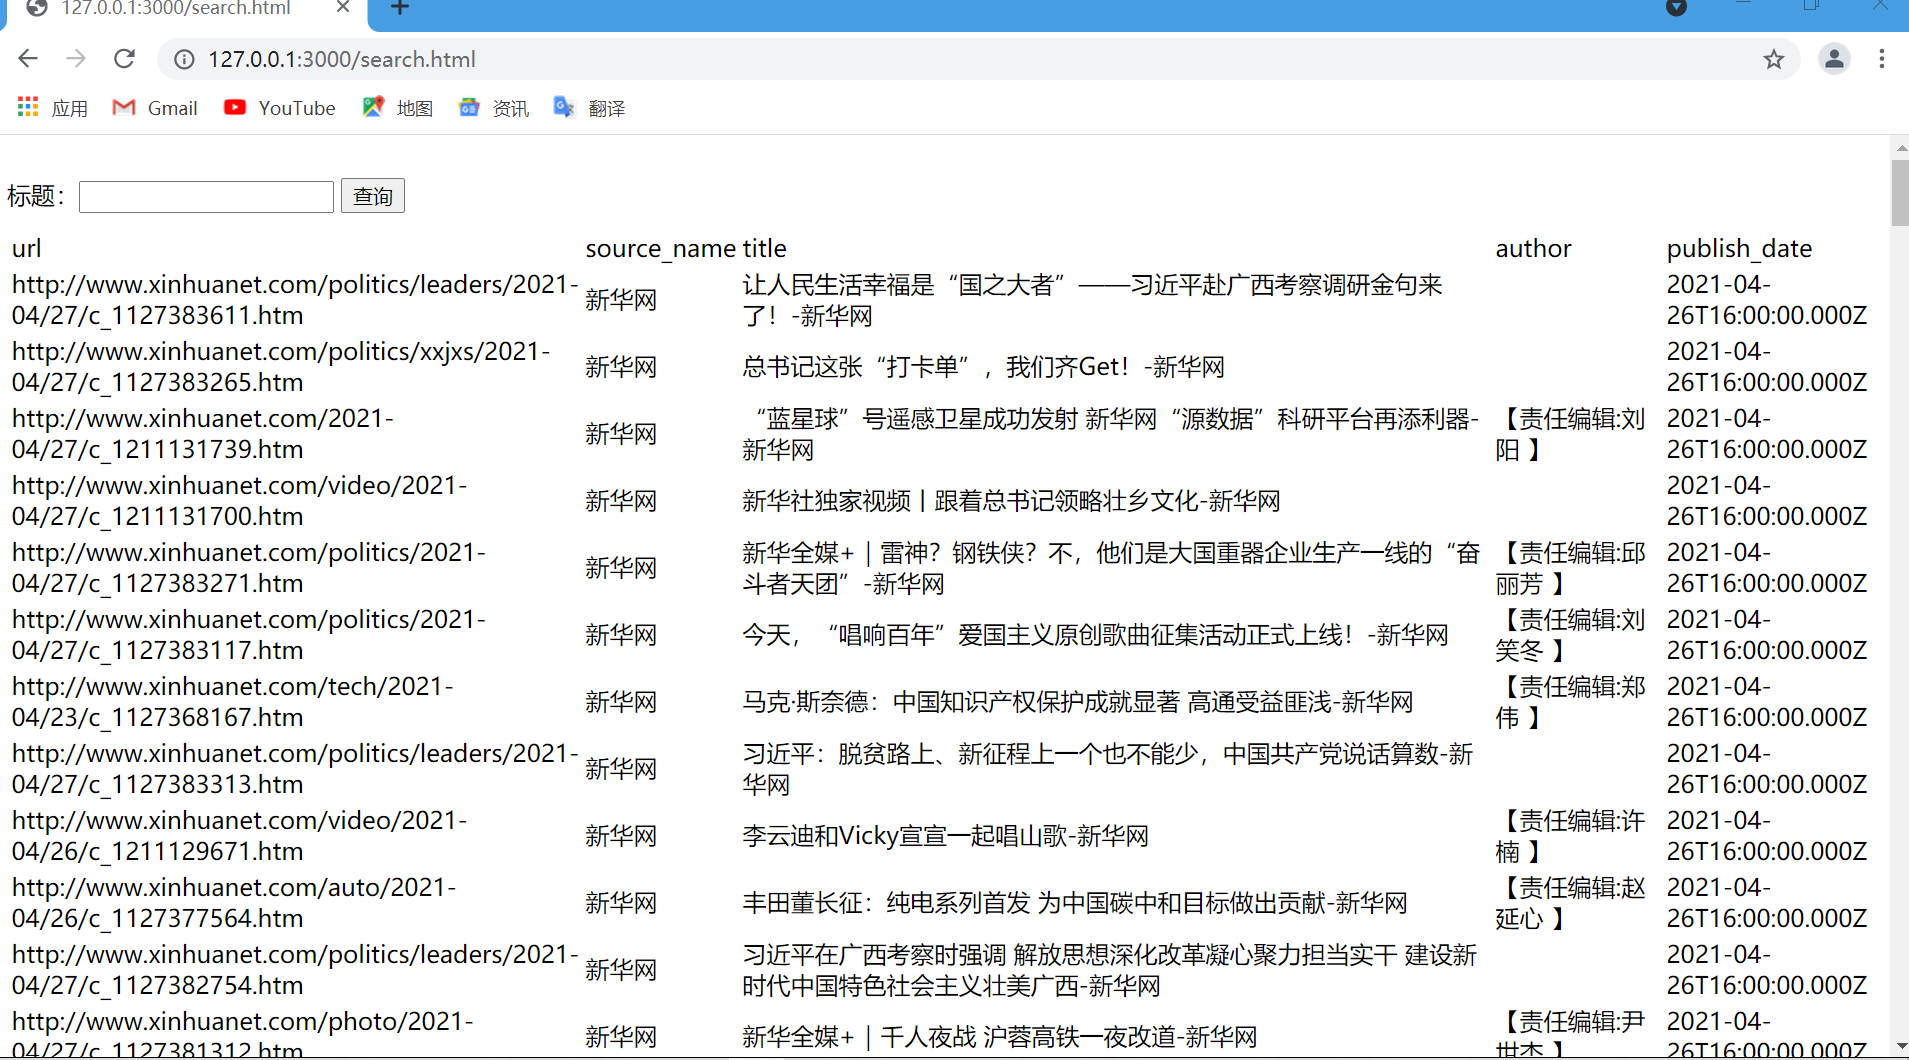Open the Chrome three-dot menu

(1882, 59)
